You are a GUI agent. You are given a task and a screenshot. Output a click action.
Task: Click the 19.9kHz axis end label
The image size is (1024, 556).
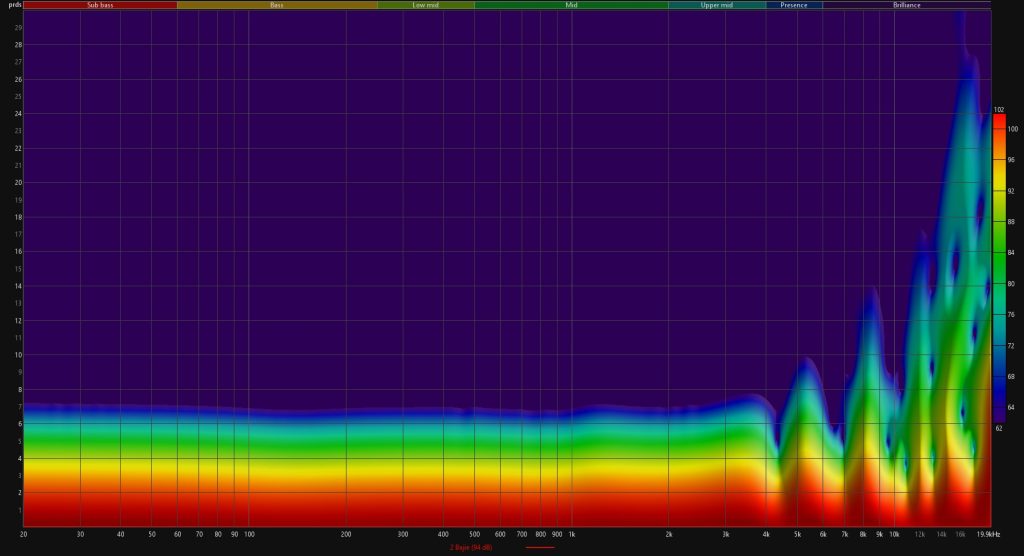click(990, 535)
